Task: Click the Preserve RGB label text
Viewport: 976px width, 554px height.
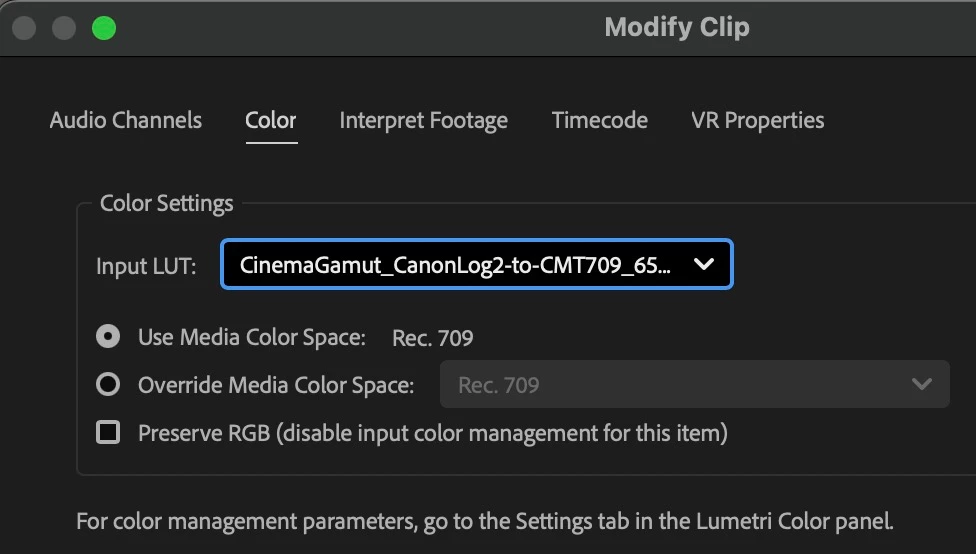Action: pos(433,433)
